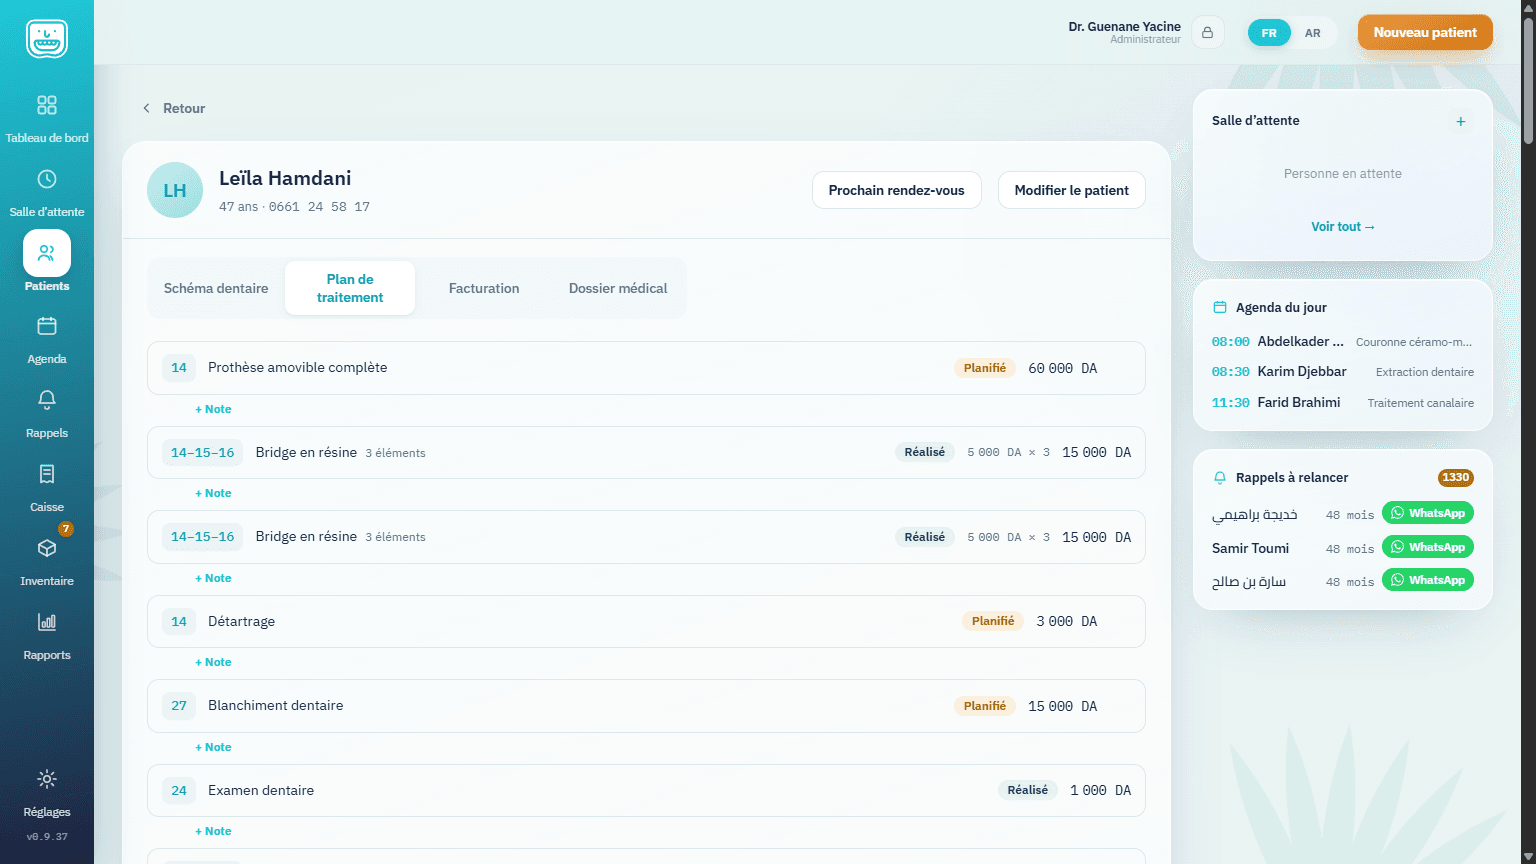Screen dimensions: 1536x864
Task: Open the Inventaire box icon
Action: coord(47,548)
